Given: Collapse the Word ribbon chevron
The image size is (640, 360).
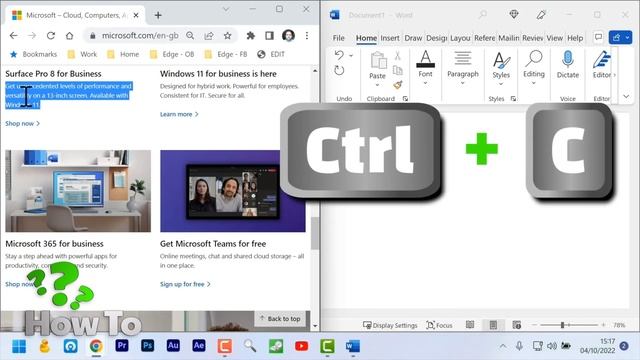Looking at the screenshot, I should 626,96.
